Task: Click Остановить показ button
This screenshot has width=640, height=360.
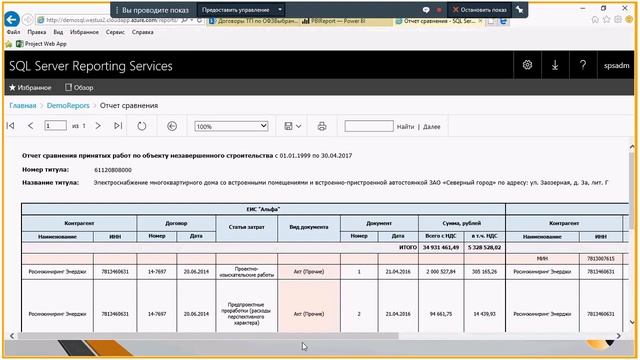Action: coord(480,10)
